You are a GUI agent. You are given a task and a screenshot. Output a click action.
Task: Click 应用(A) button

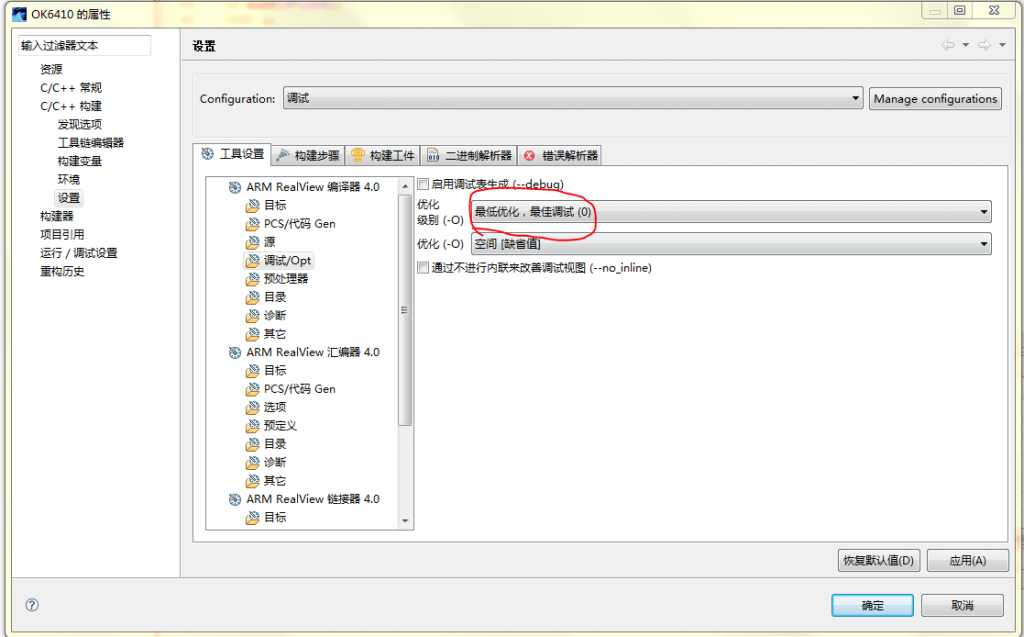[968, 561]
